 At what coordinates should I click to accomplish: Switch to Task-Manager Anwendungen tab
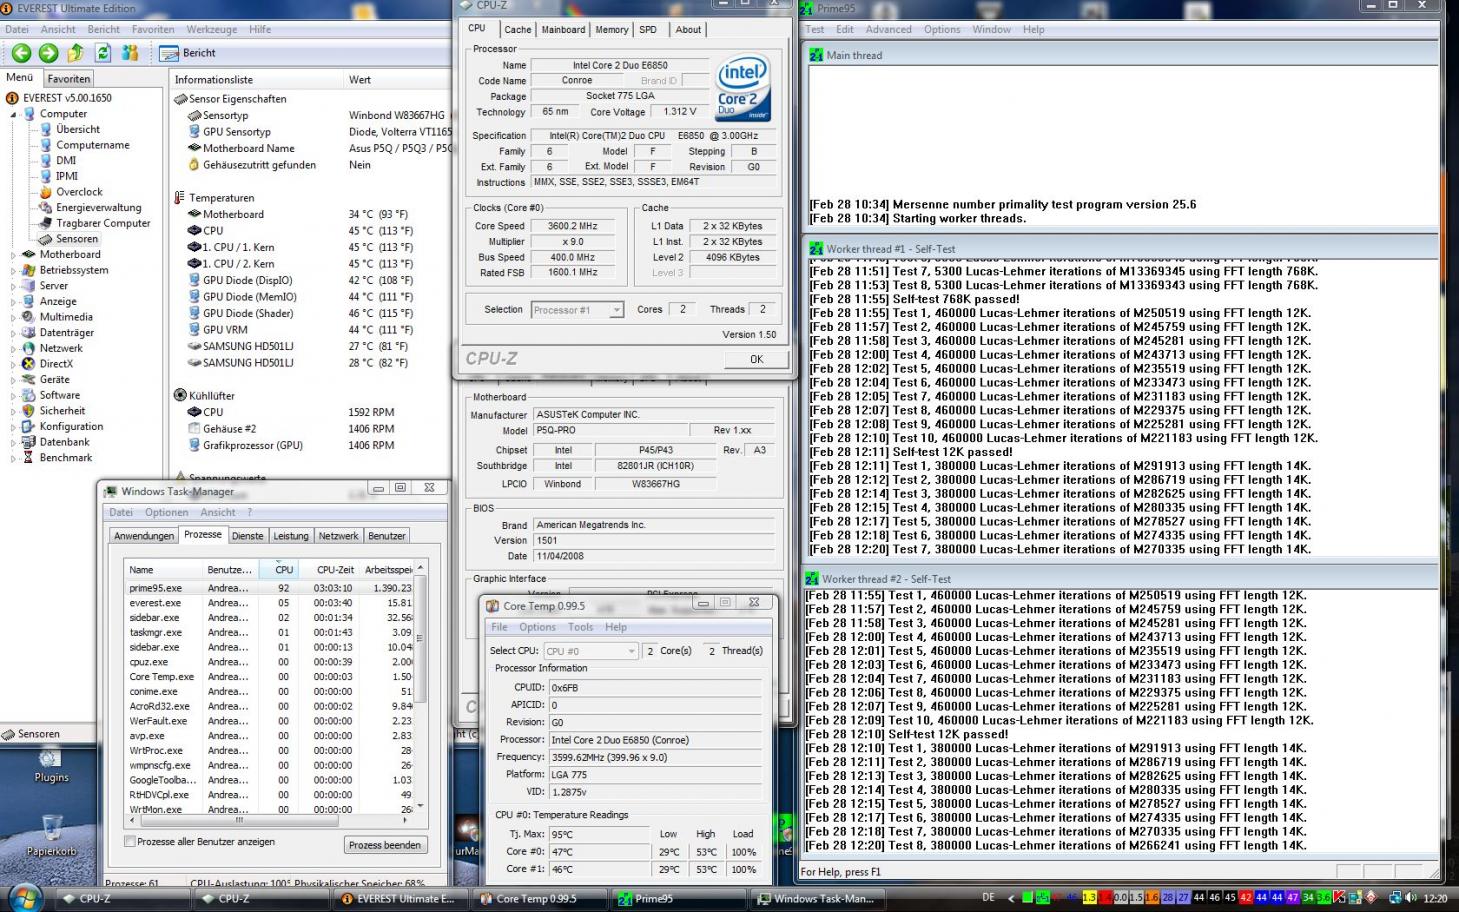tap(144, 536)
